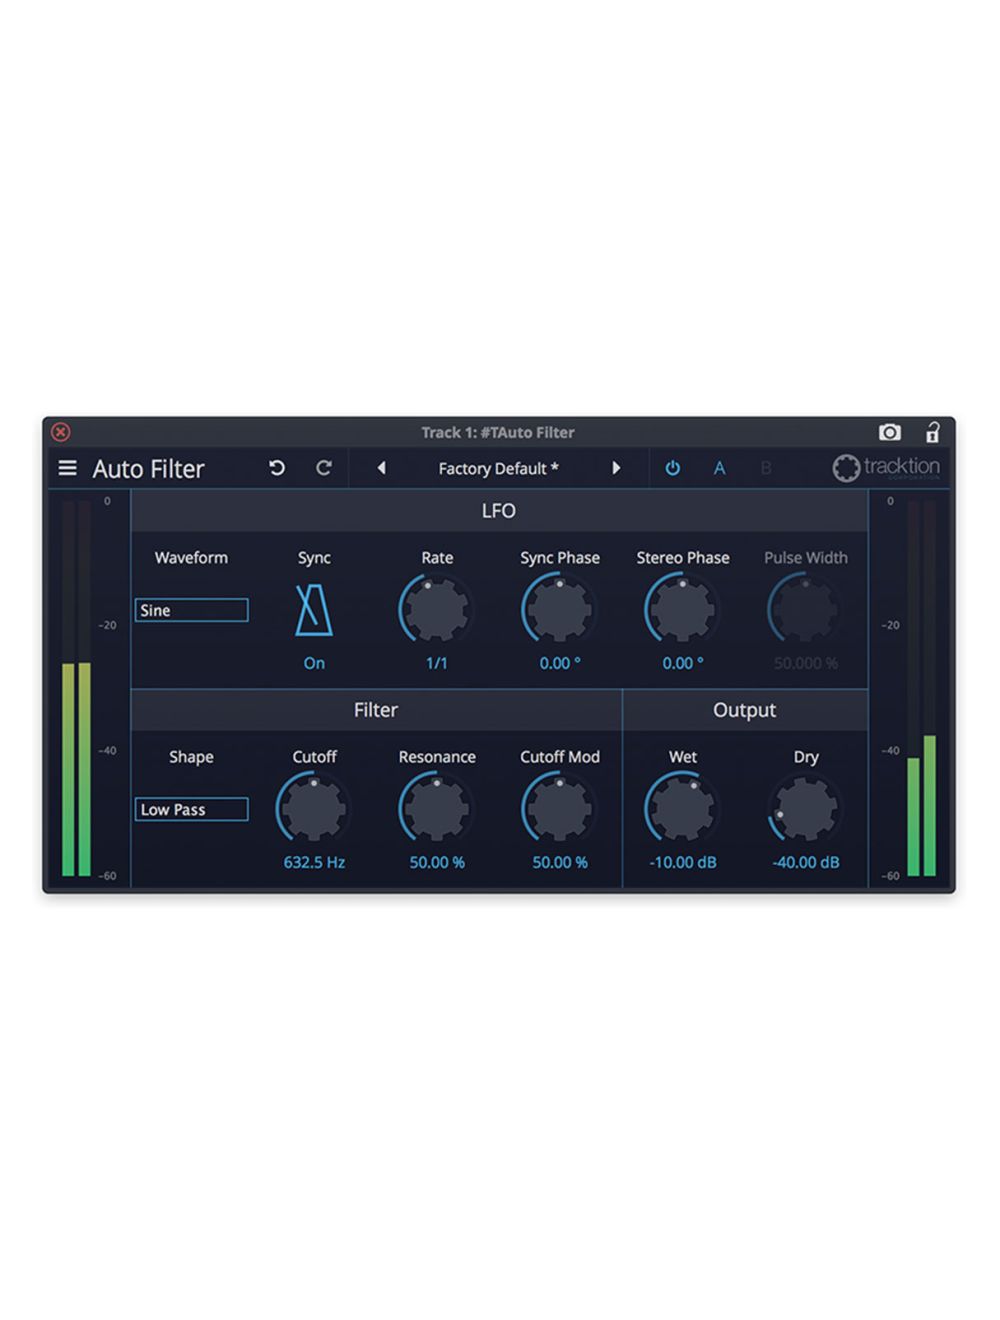
Task: Select preset slot A
Action: (x=720, y=468)
